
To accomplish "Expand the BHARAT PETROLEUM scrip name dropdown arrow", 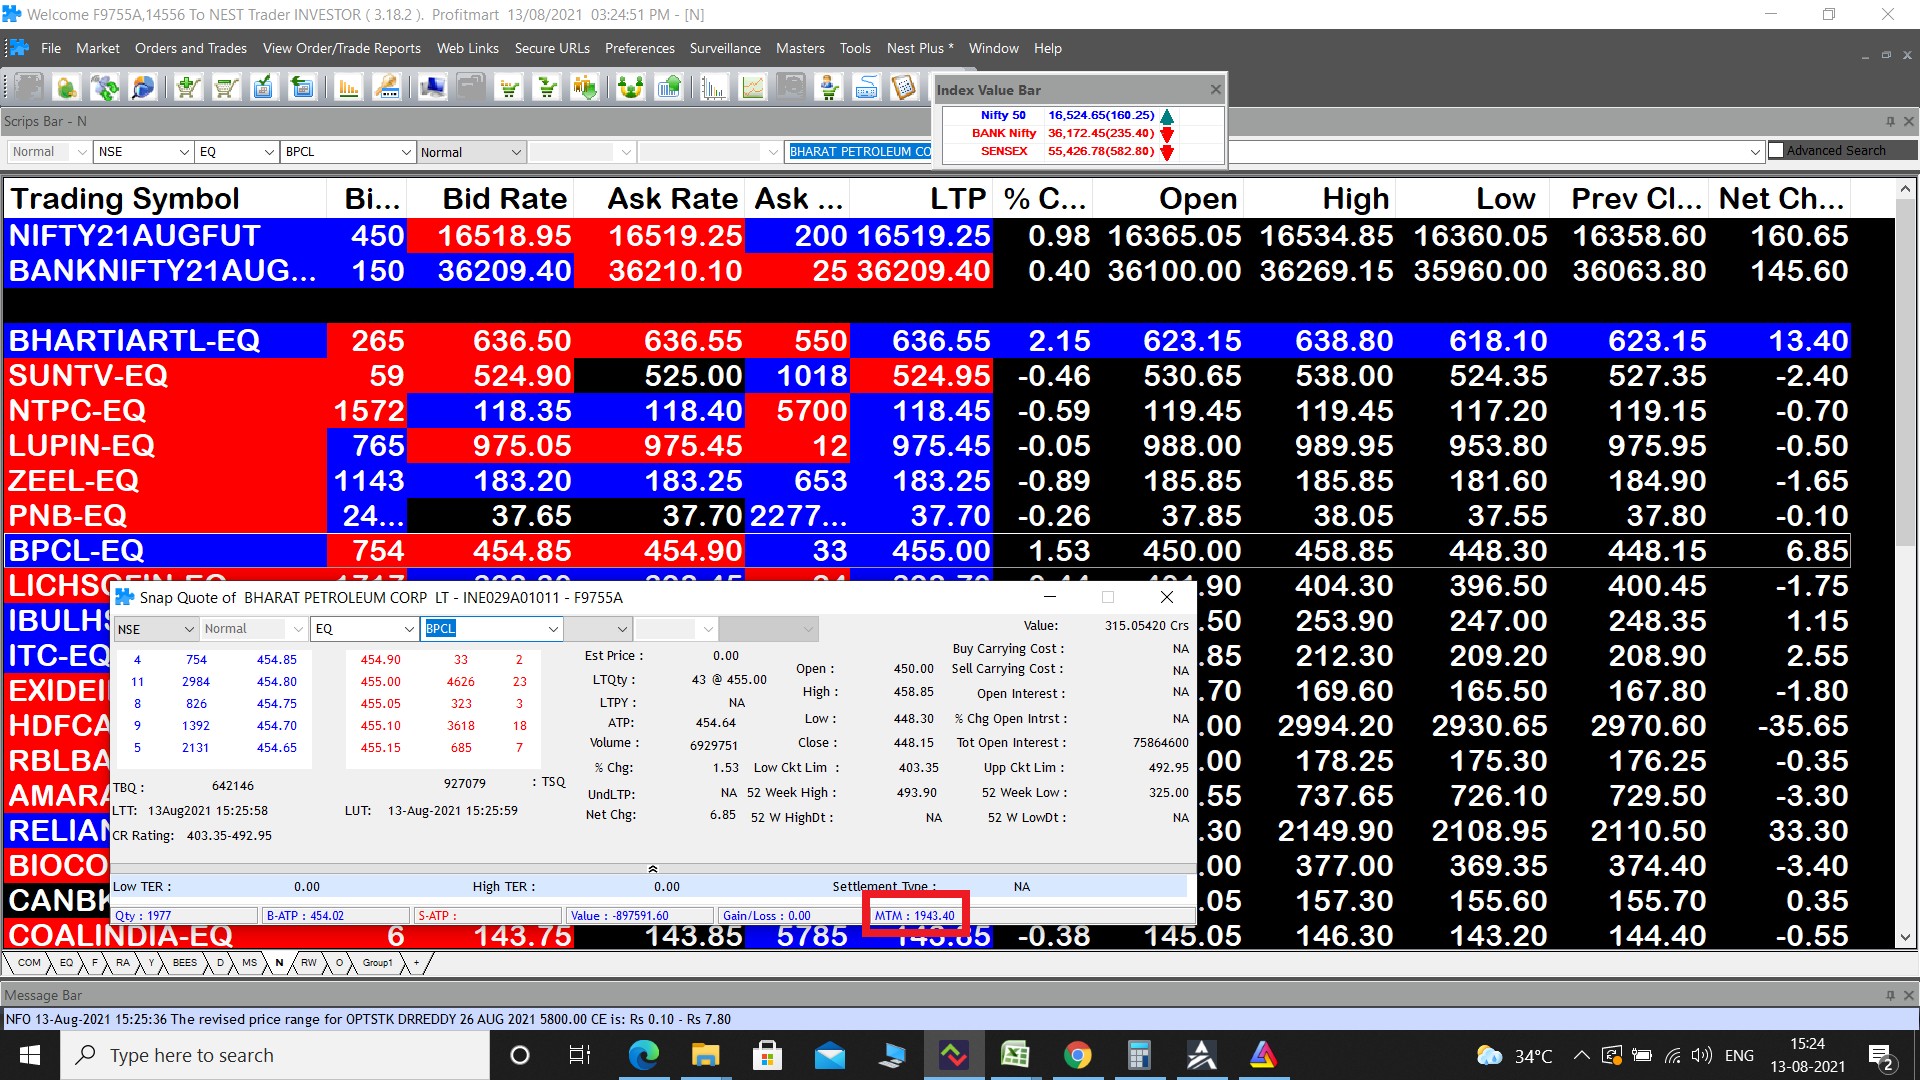I will click(x=1755, y=152).
